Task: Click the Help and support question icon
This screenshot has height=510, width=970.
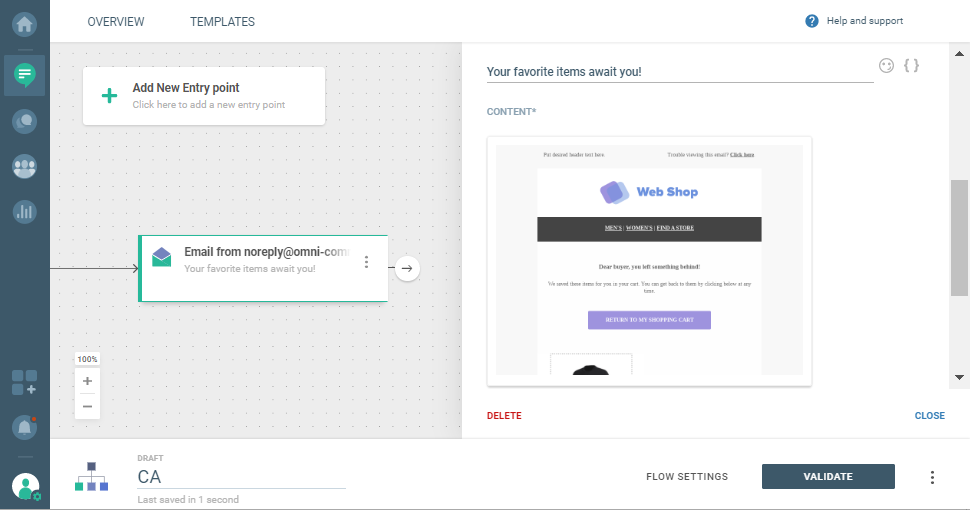Action: pyautogui.click(x=812, y=21)
